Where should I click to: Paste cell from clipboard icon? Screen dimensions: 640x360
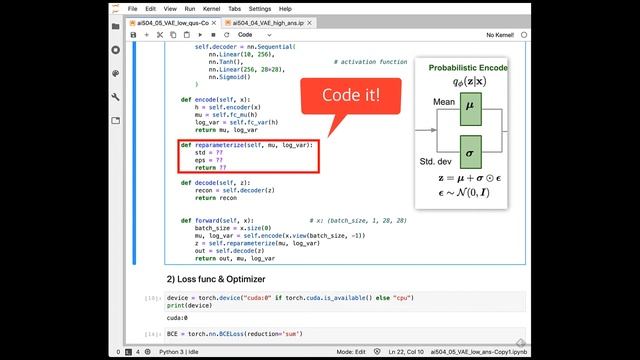[187, 35]
